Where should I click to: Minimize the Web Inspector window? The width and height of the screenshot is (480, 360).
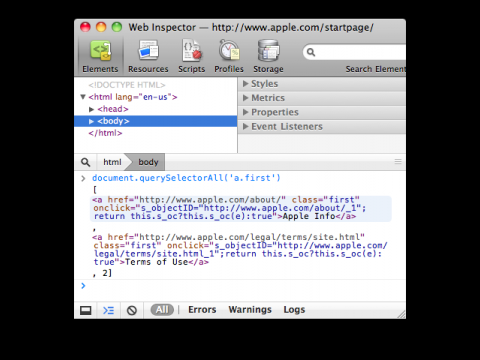101,27
